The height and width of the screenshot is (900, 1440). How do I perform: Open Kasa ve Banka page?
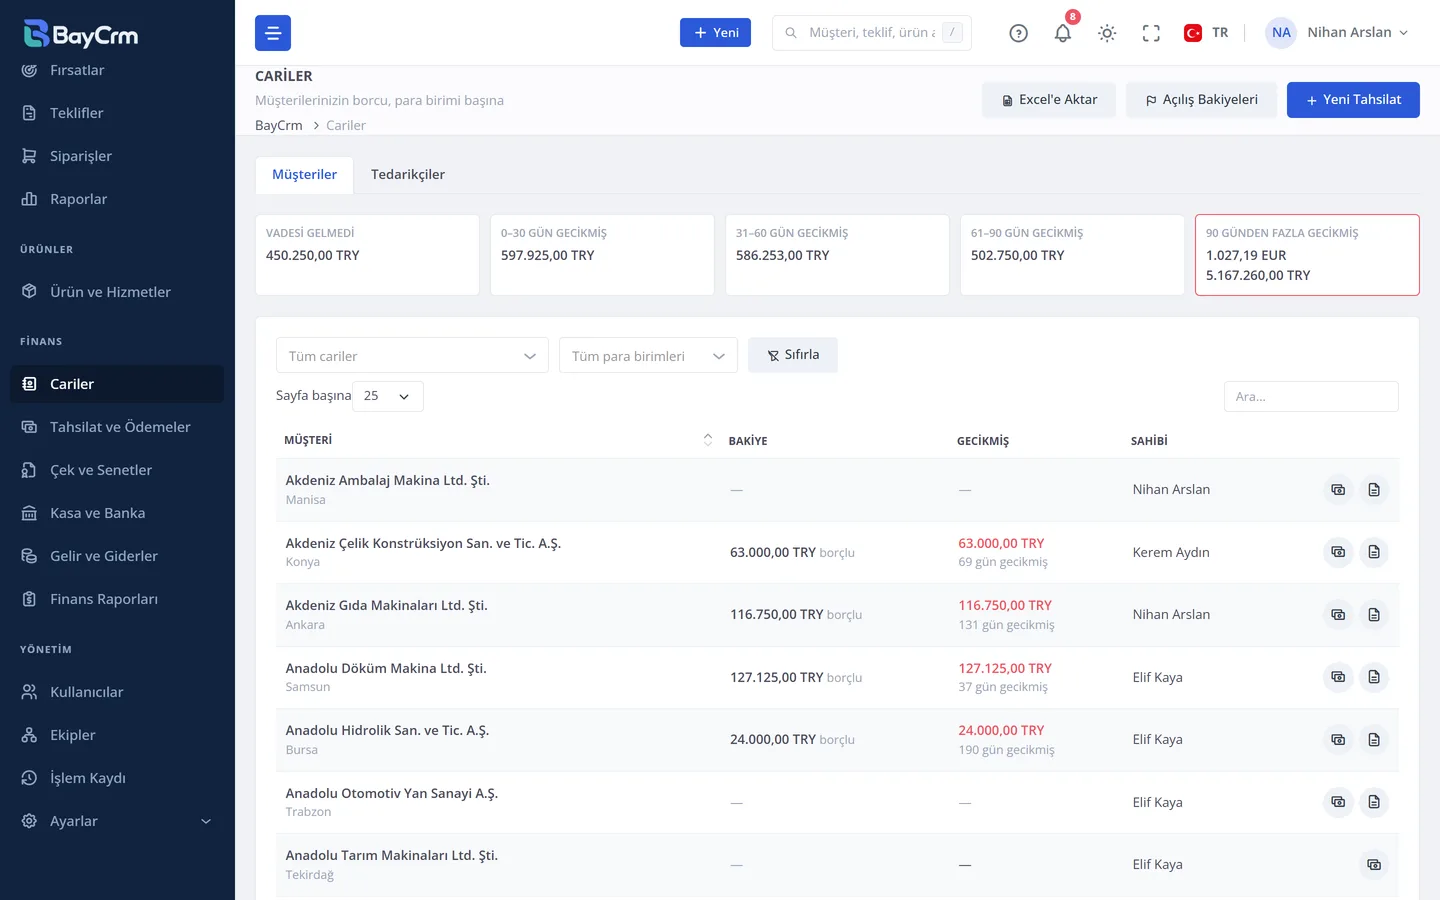click(117, 513)
